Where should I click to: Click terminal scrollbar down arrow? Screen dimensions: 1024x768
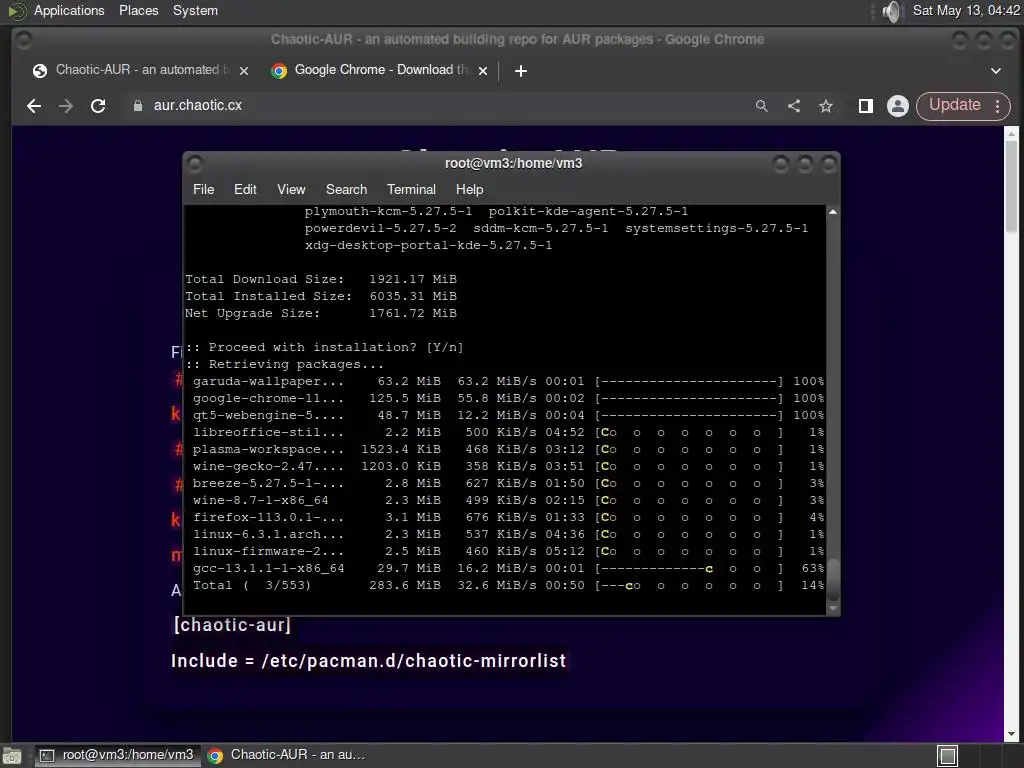pyautogui.click(x=833, y=608)
